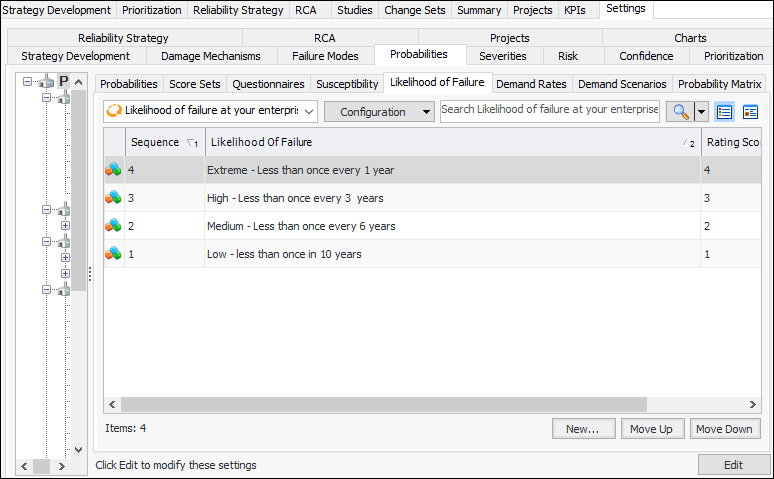Switch to list view icon
This screenshot has width=774, height=479.
[x=724, y=112]
